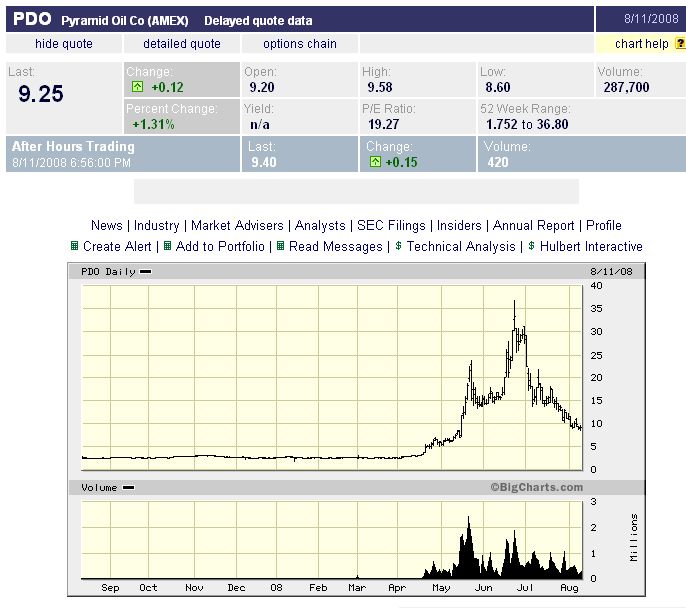Click the 52 week range 1.752 to 36.80
686x608 pixels.
point(527,124)
